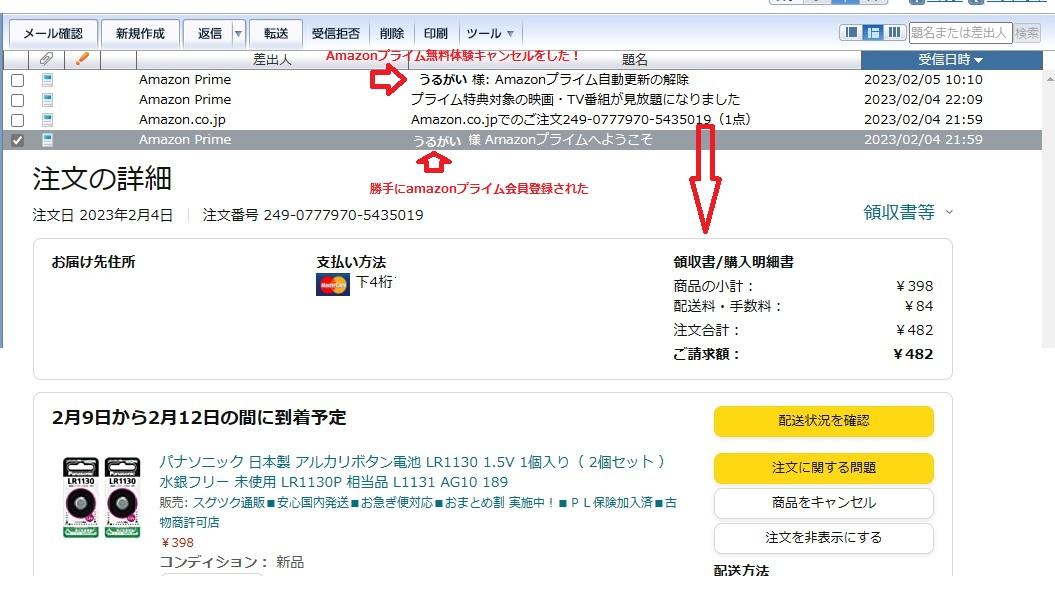Screen dimensions: 1055x606
Task: Forward the mail with 転送
Action: (276, 33)
